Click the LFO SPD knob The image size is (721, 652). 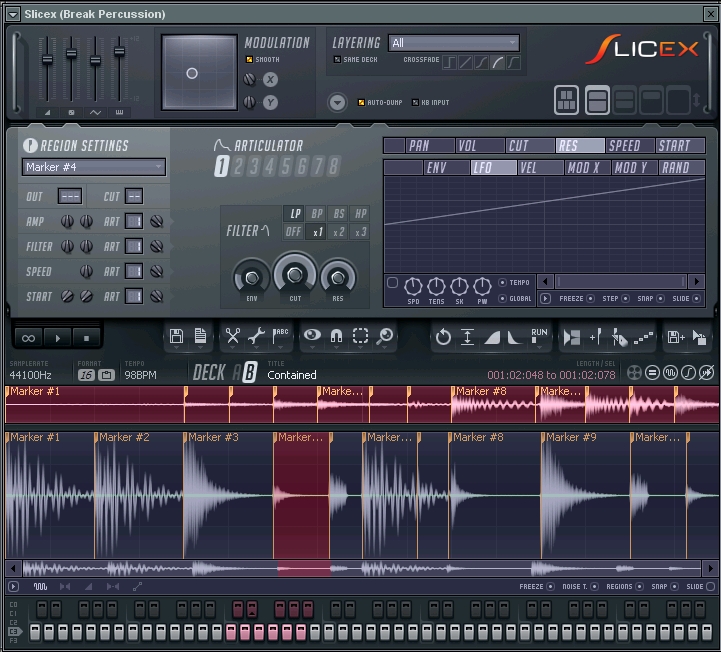[413, 286]
